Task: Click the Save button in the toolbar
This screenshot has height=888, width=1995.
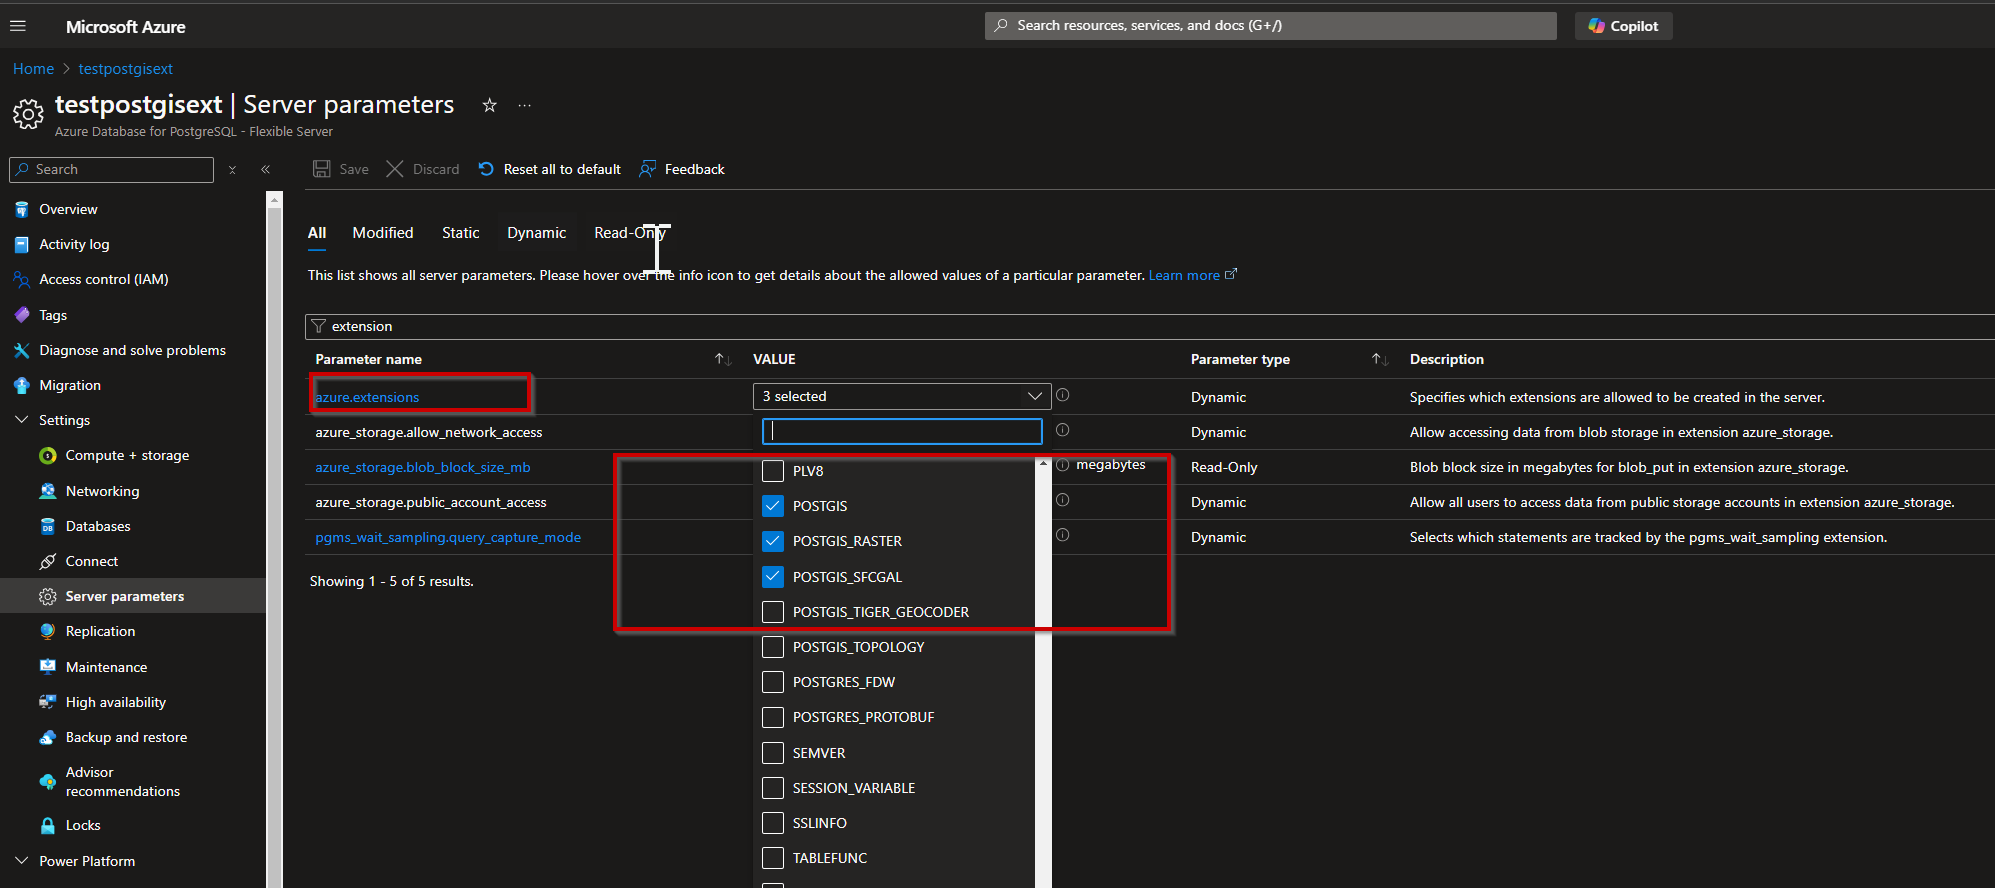Action: pyautogui.click(x=341, y=169)
